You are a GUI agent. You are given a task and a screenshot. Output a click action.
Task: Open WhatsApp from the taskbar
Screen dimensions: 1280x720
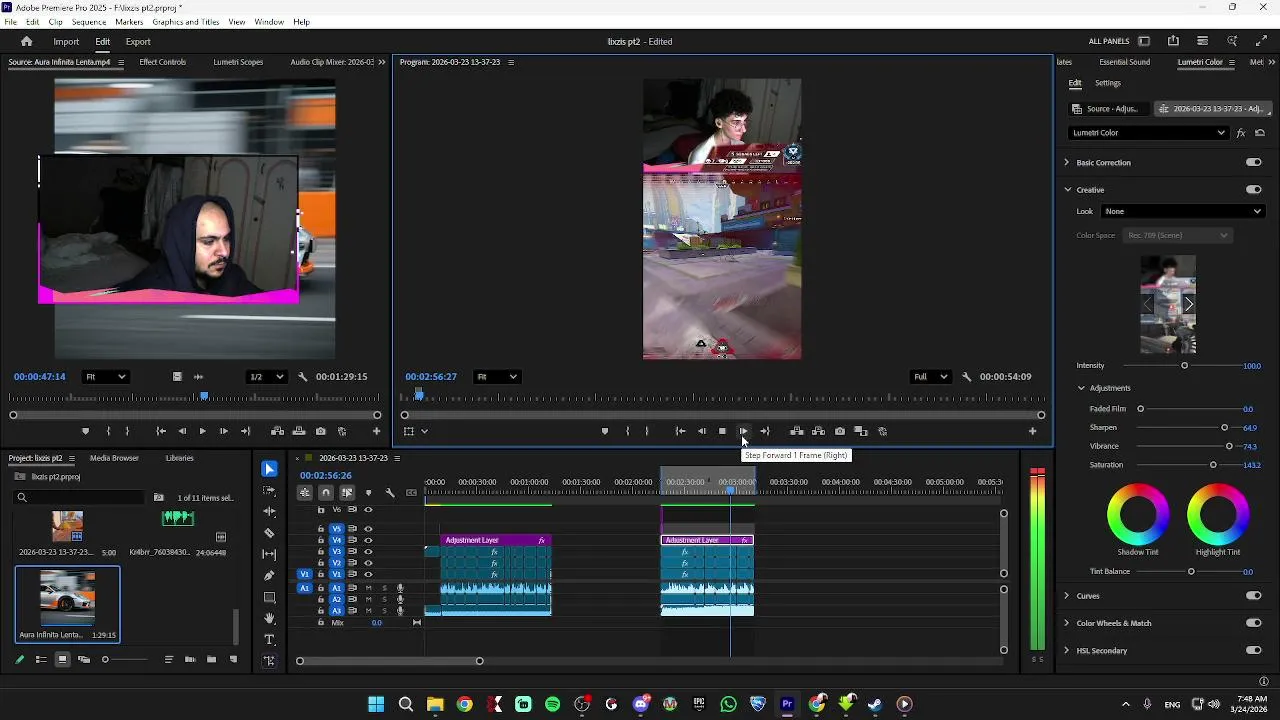pyautogui.click(x=728, y=704)
